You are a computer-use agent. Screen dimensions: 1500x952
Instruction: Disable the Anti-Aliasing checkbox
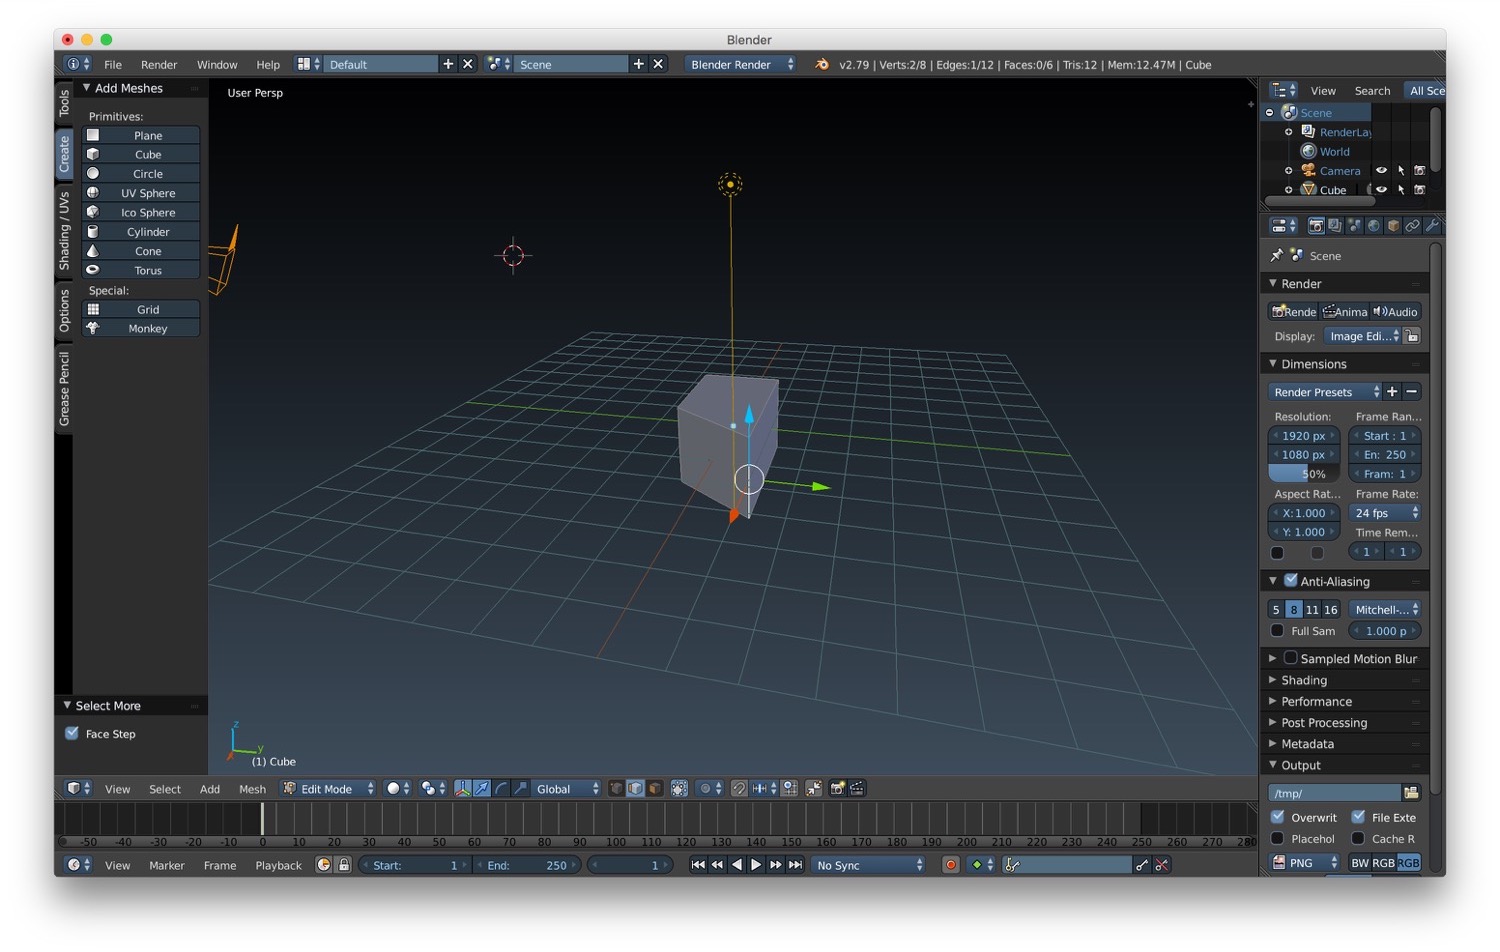pyautogui.click(x=1291, y=580)
